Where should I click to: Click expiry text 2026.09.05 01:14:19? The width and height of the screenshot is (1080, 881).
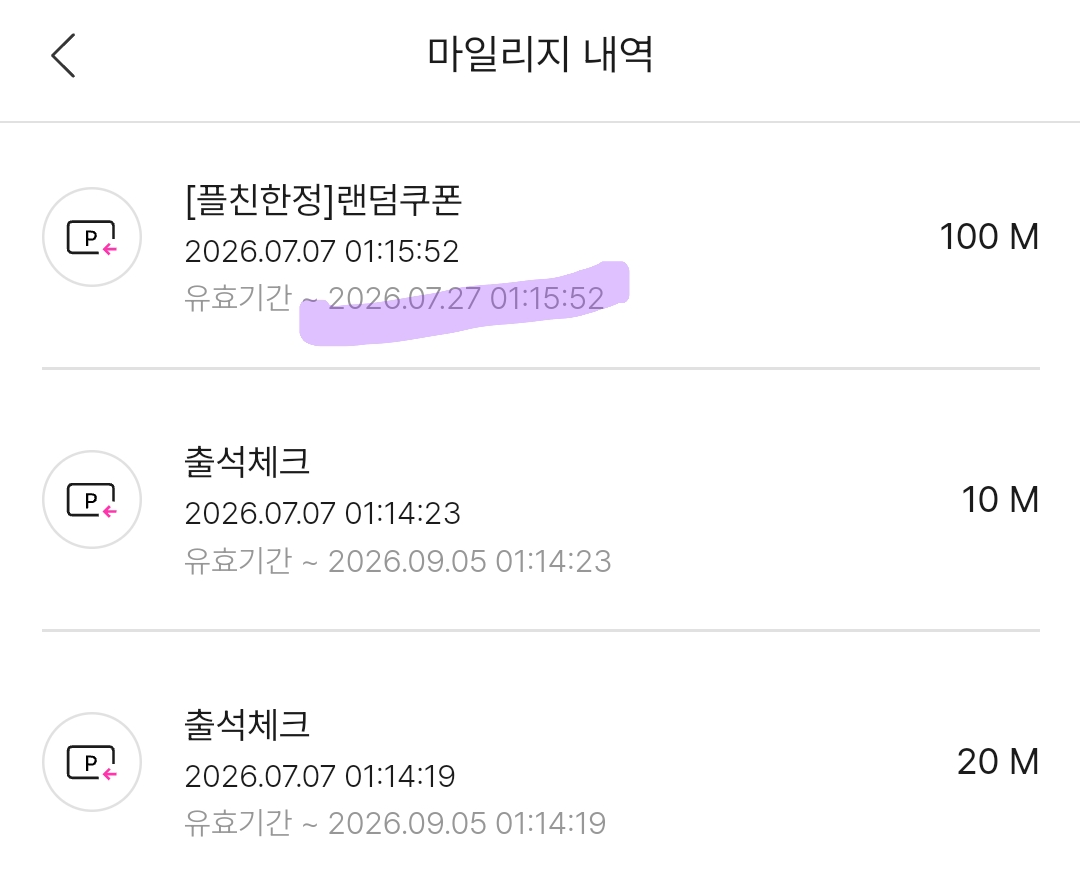click(x=467, y=823)
